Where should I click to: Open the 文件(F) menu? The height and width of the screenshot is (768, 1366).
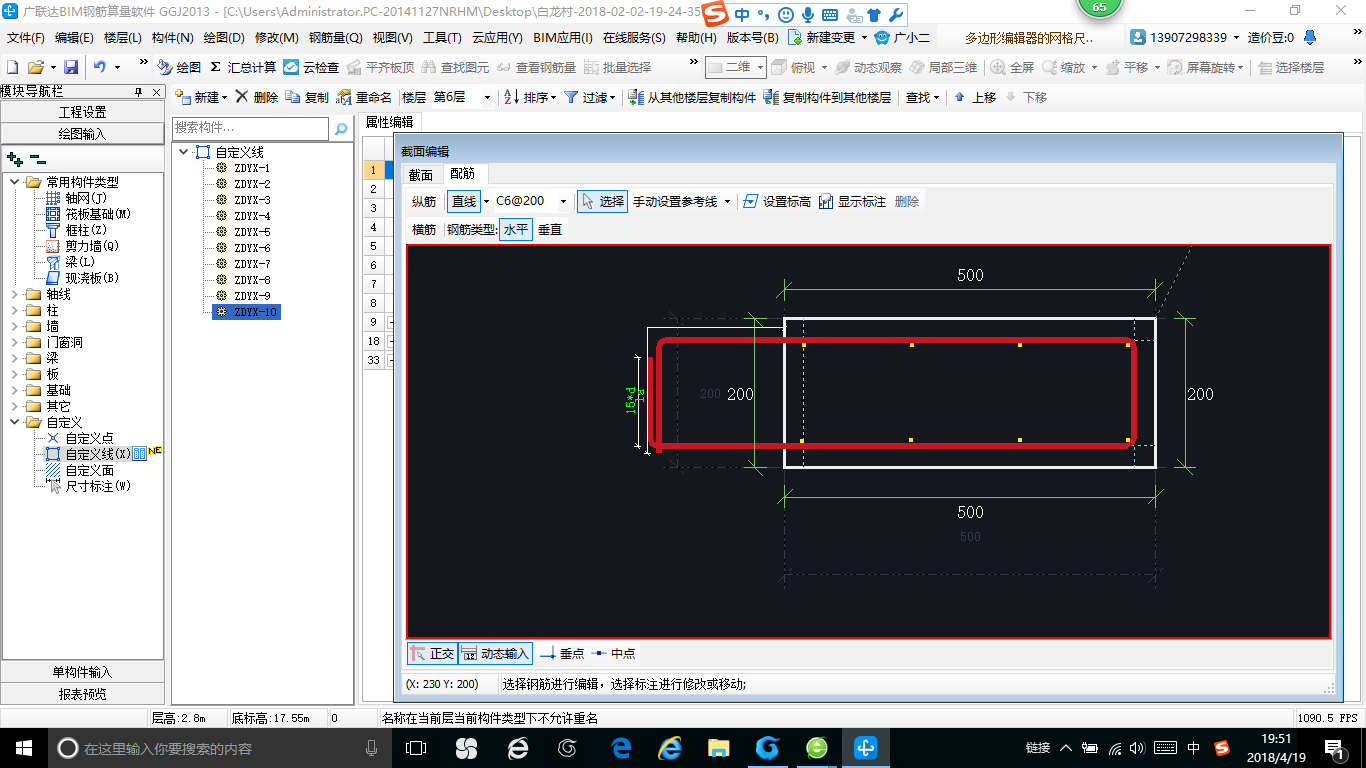tap(26, 38)
